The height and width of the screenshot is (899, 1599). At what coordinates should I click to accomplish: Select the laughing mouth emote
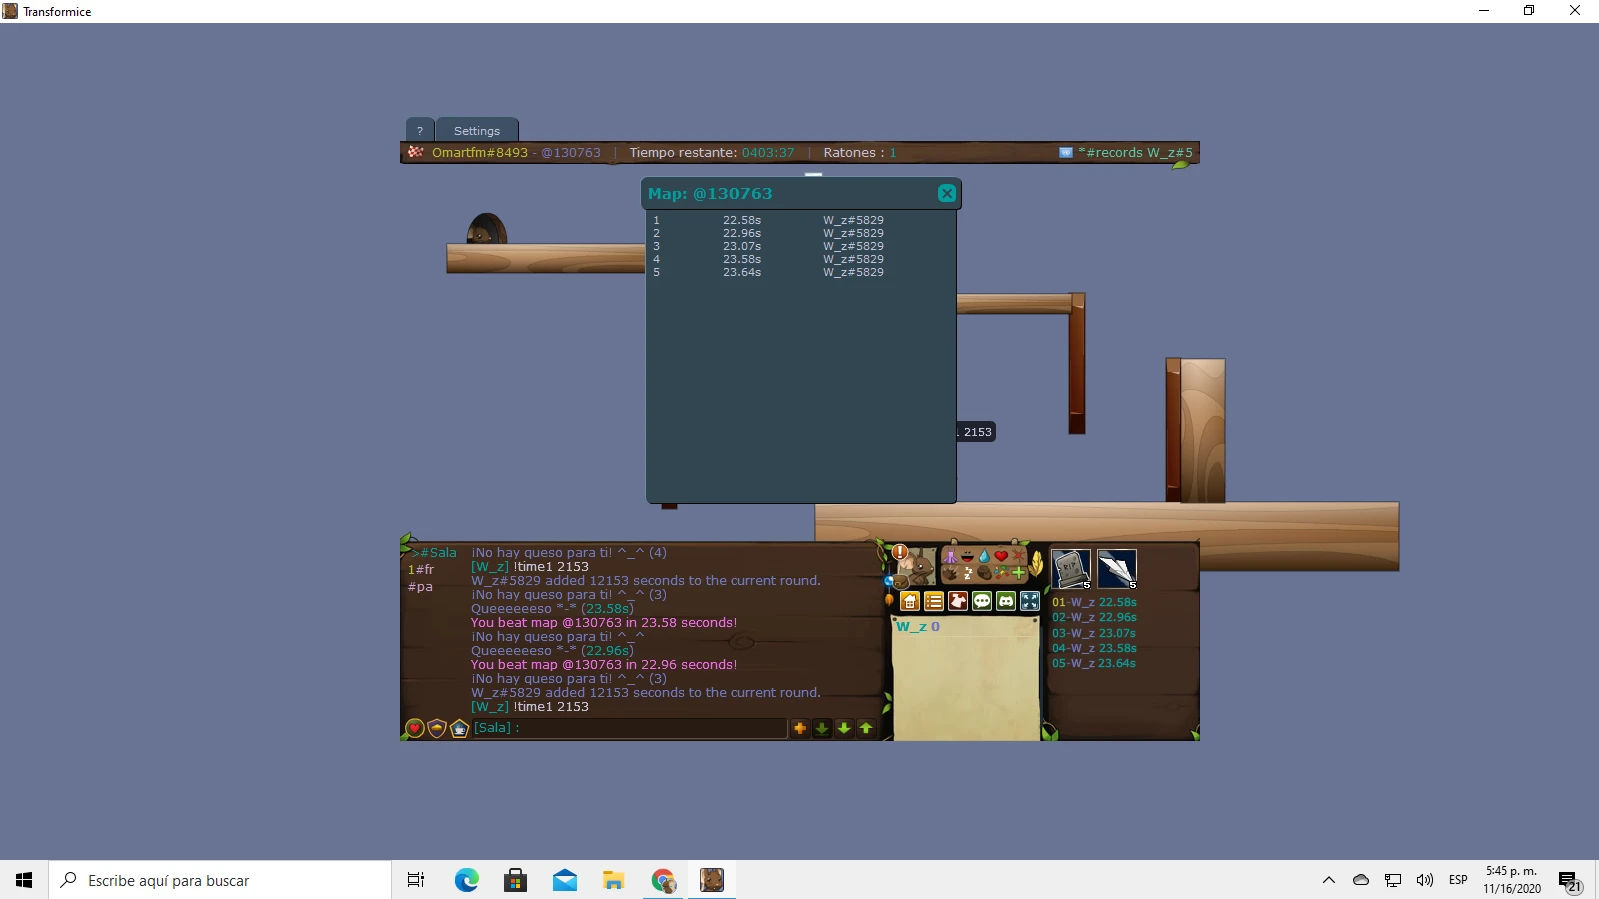(967, 556)
